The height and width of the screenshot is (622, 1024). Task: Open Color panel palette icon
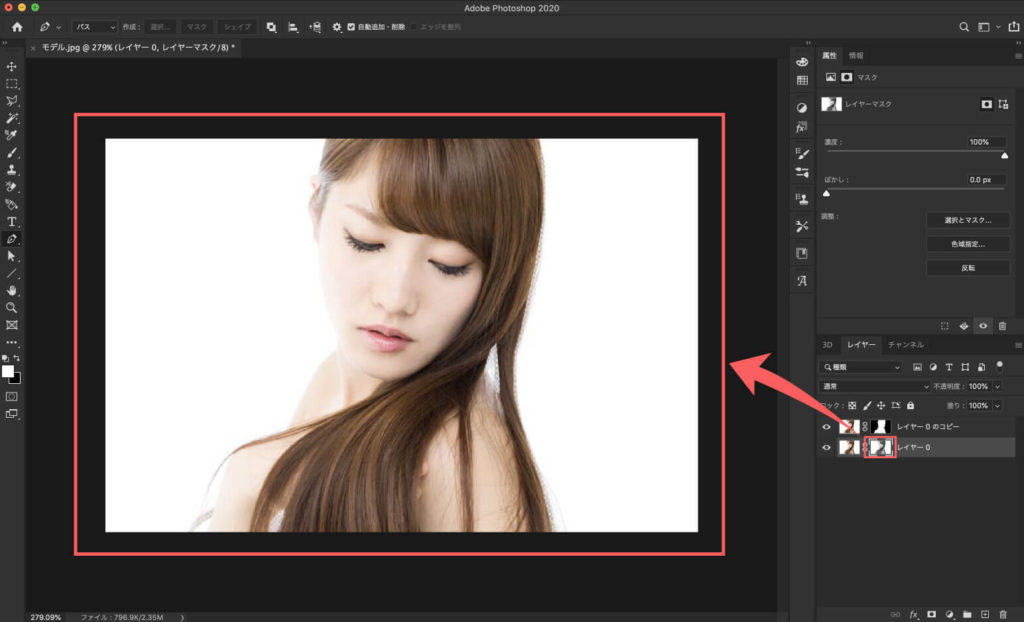(802, 62)
